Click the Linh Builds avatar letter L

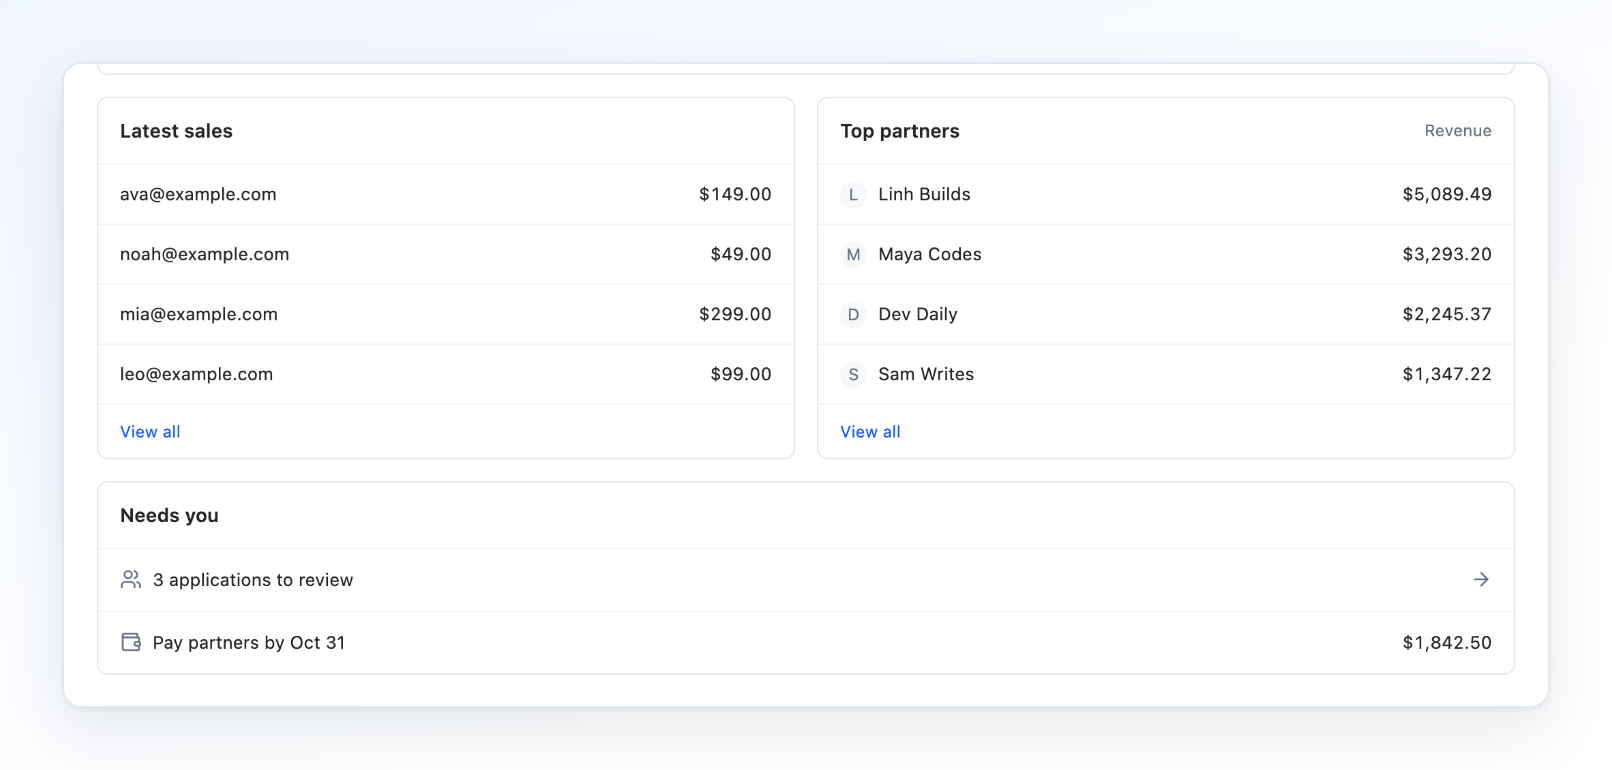pos(853,195)
